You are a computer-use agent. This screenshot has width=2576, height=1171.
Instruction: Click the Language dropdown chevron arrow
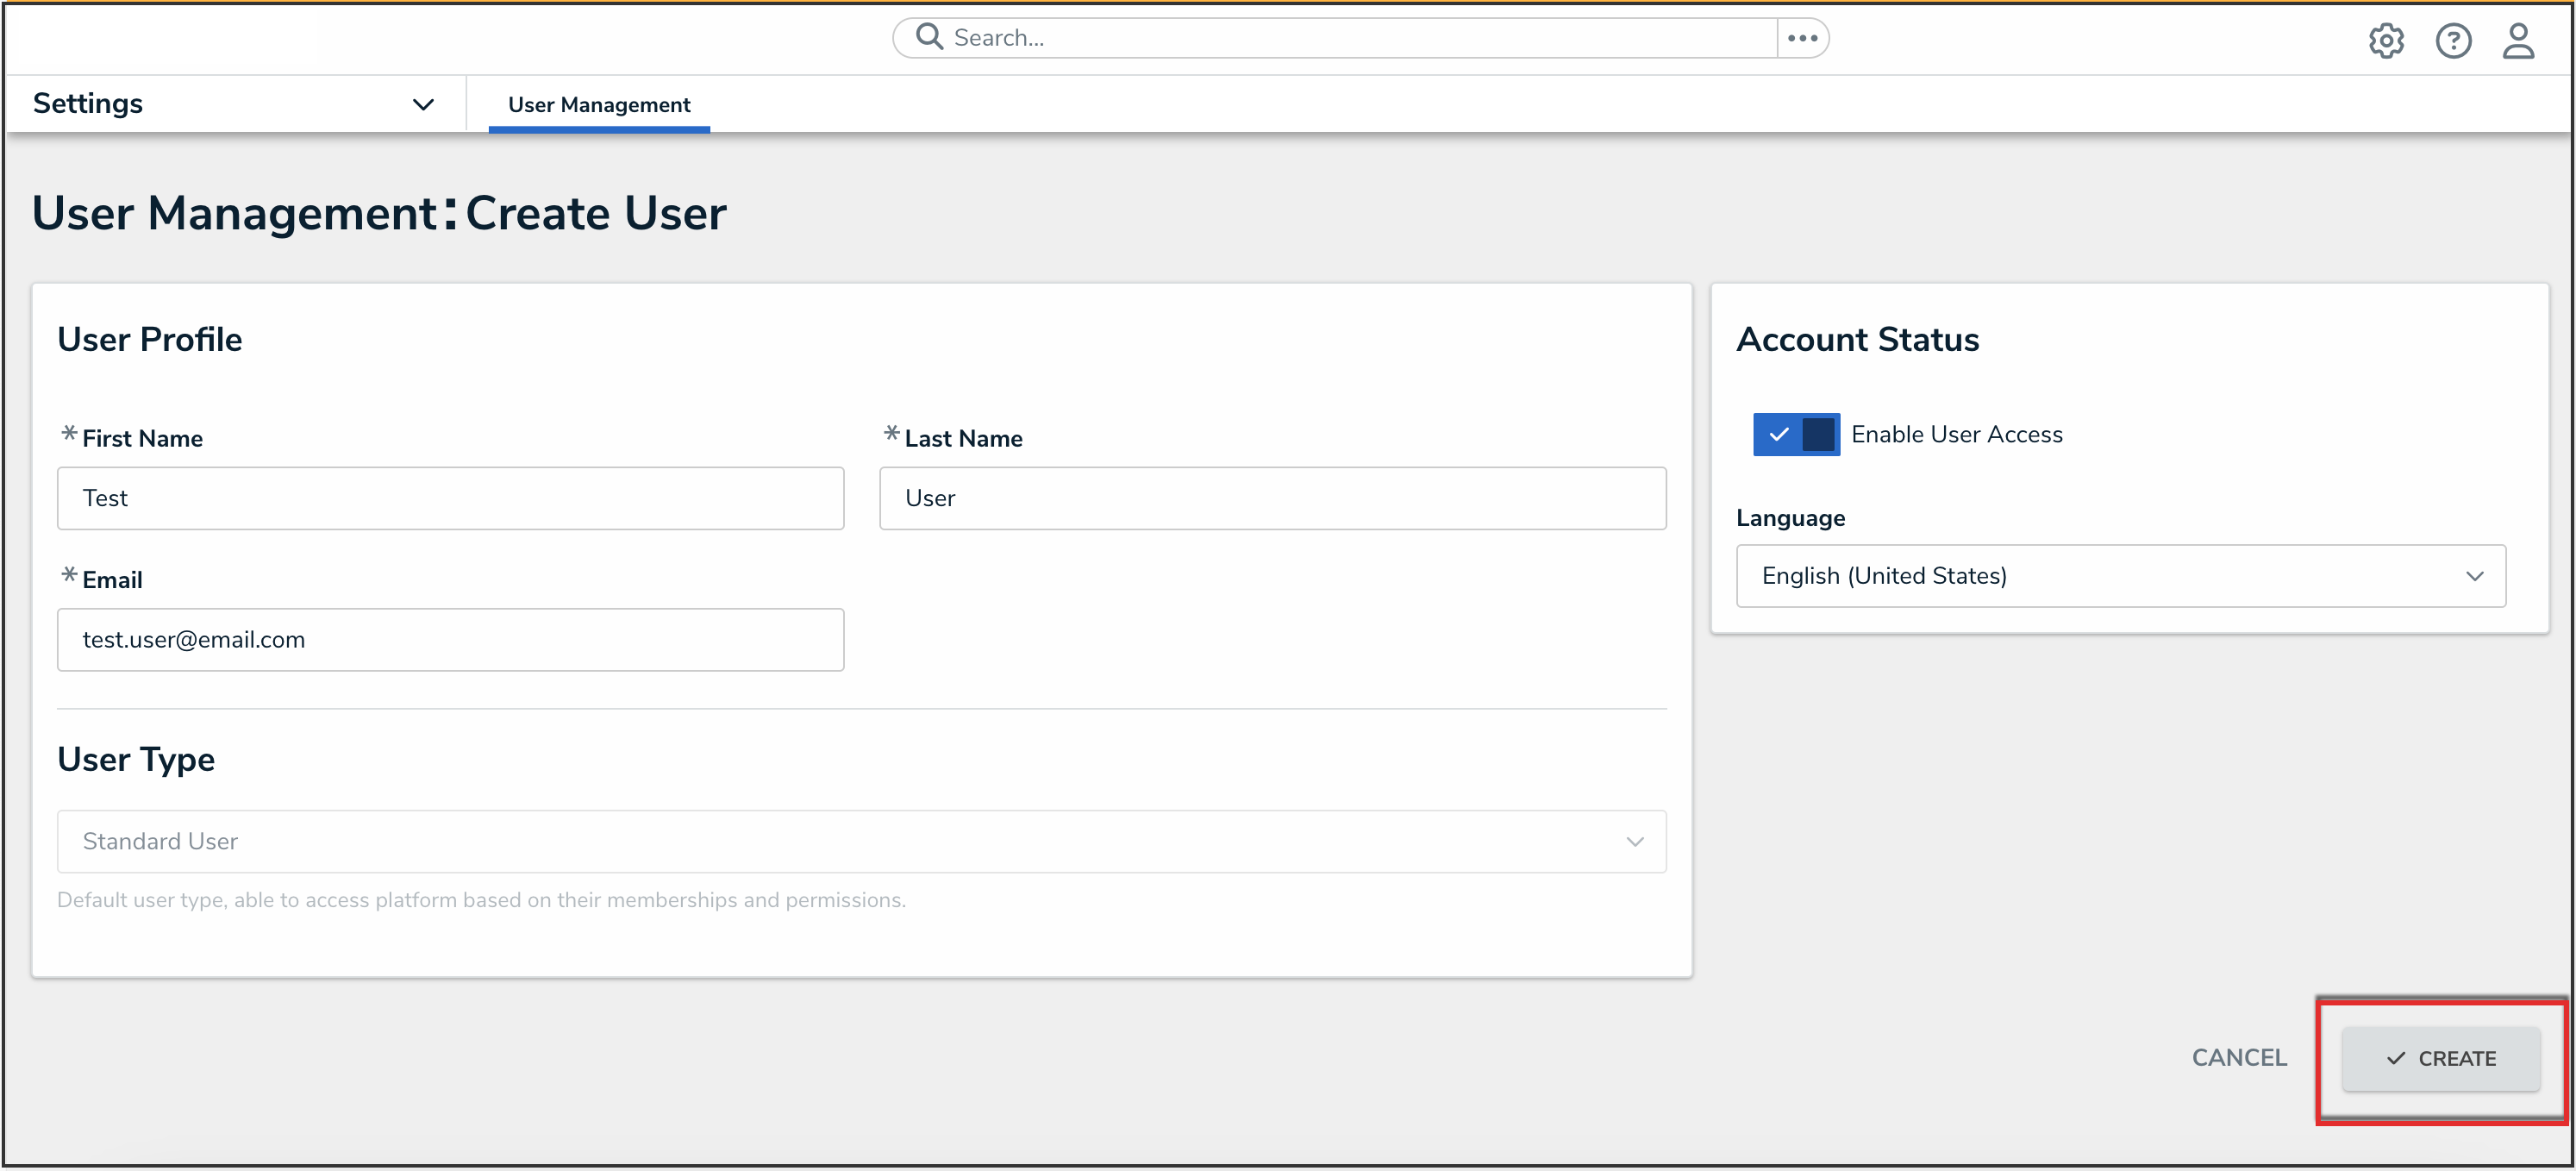2474,576
